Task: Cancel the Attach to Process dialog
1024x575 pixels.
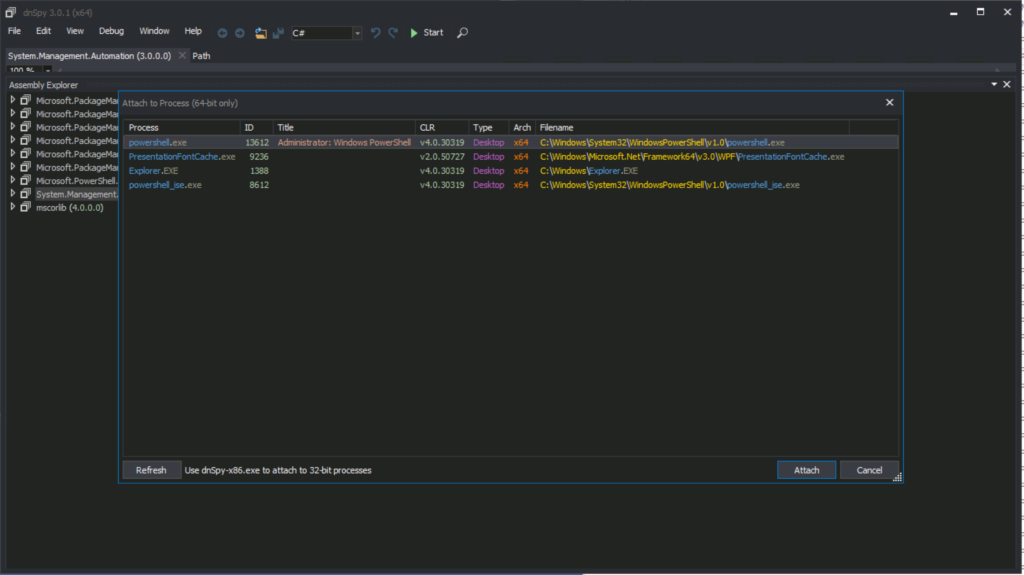Action: tap(869, 470)
